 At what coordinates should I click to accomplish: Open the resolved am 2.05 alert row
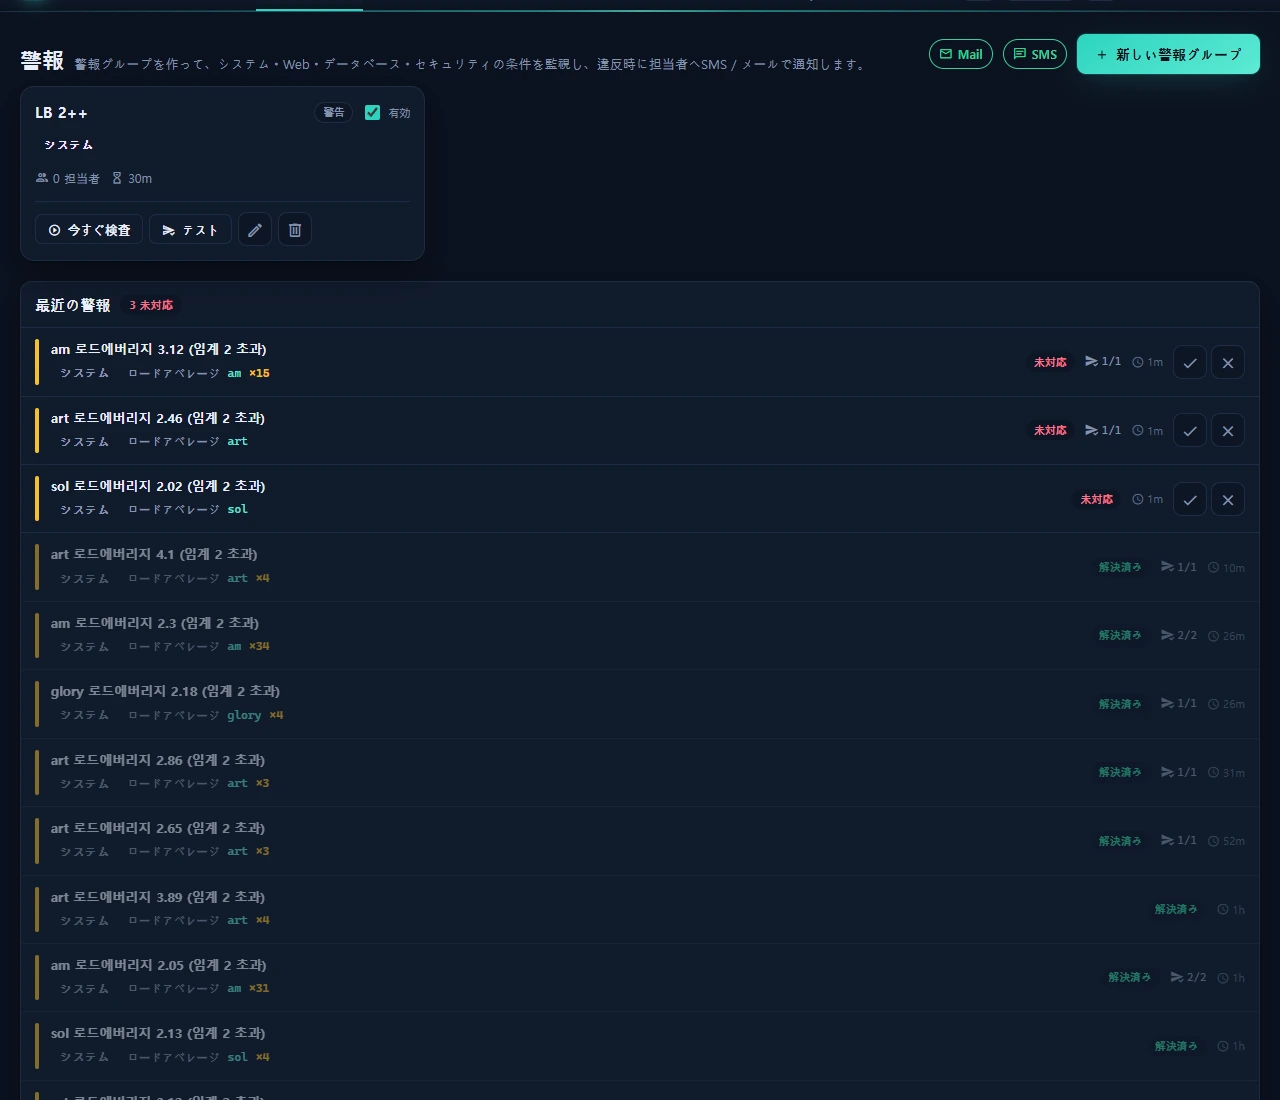(x=640, y=977)
